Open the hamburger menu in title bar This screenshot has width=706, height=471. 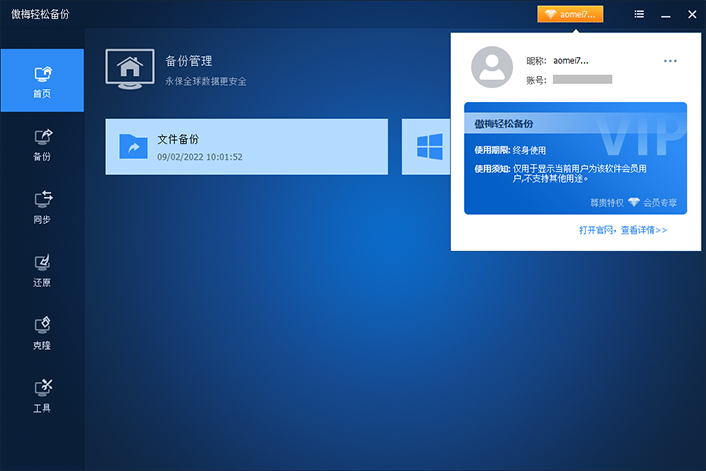coord(639,14)
